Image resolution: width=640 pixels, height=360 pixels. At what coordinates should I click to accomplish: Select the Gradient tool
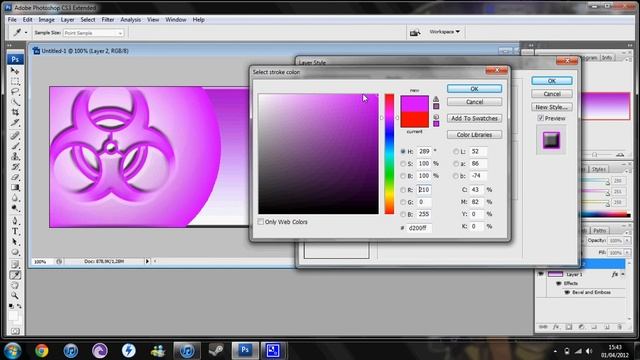point(15,187)
